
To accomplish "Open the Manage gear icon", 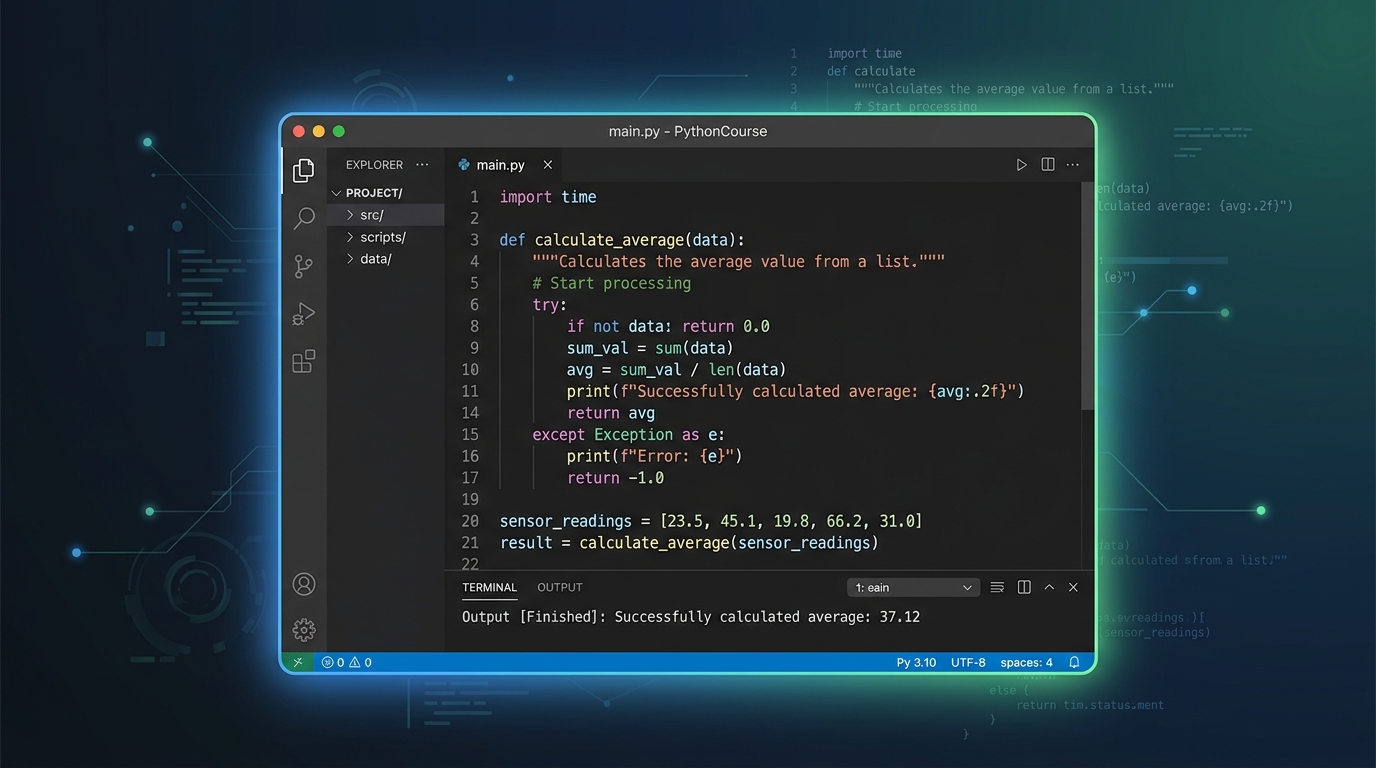I will point(304,629).
